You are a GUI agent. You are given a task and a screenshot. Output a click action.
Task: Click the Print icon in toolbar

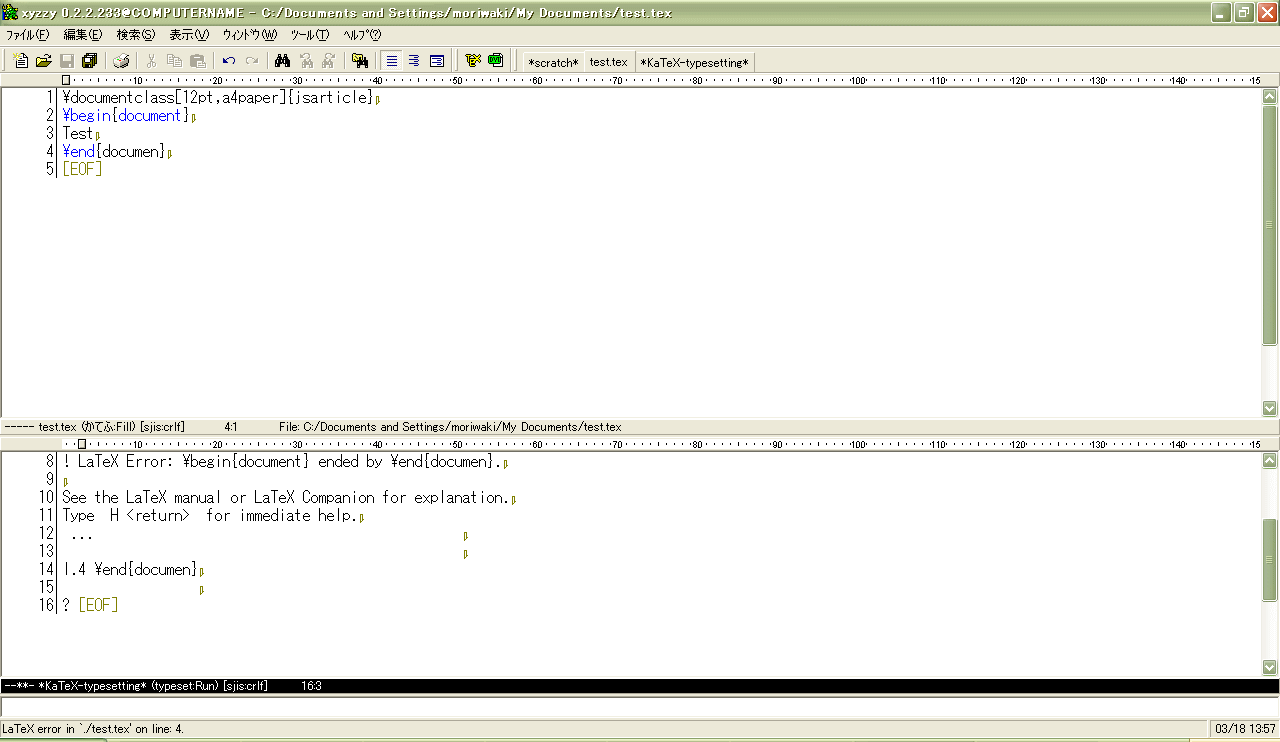pos(121,61)
